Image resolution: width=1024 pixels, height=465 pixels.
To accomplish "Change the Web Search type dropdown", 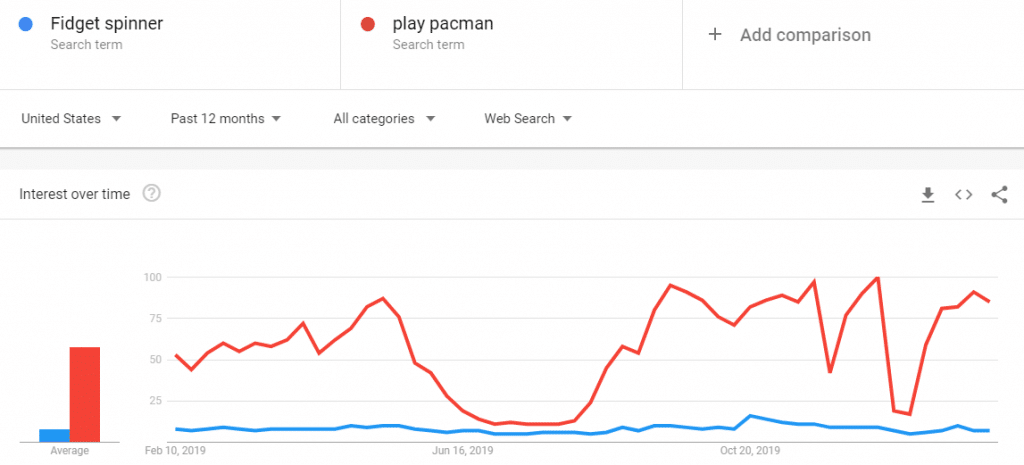I will pyautogui.click(x=528, y=119).
